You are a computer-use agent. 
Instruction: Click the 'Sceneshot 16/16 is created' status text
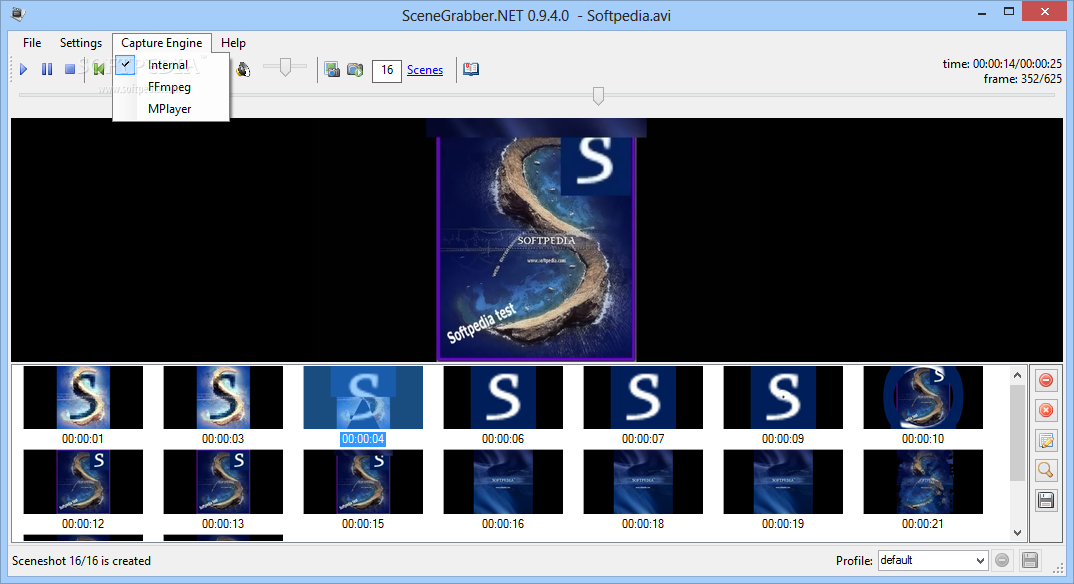click(82, 561)
